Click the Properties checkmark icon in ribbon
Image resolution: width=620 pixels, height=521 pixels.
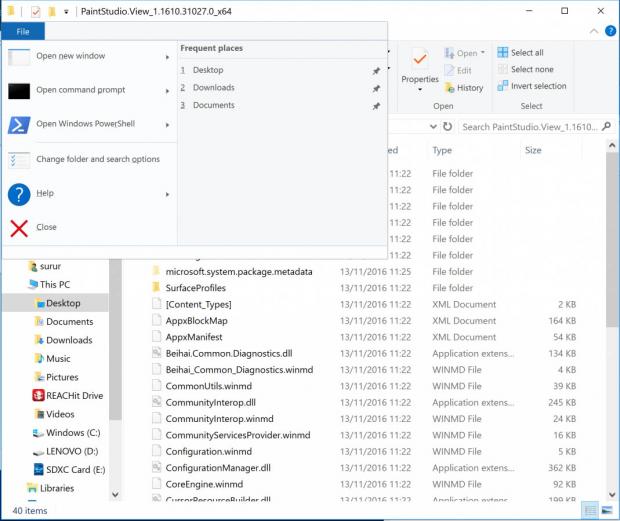click(419, 59)
